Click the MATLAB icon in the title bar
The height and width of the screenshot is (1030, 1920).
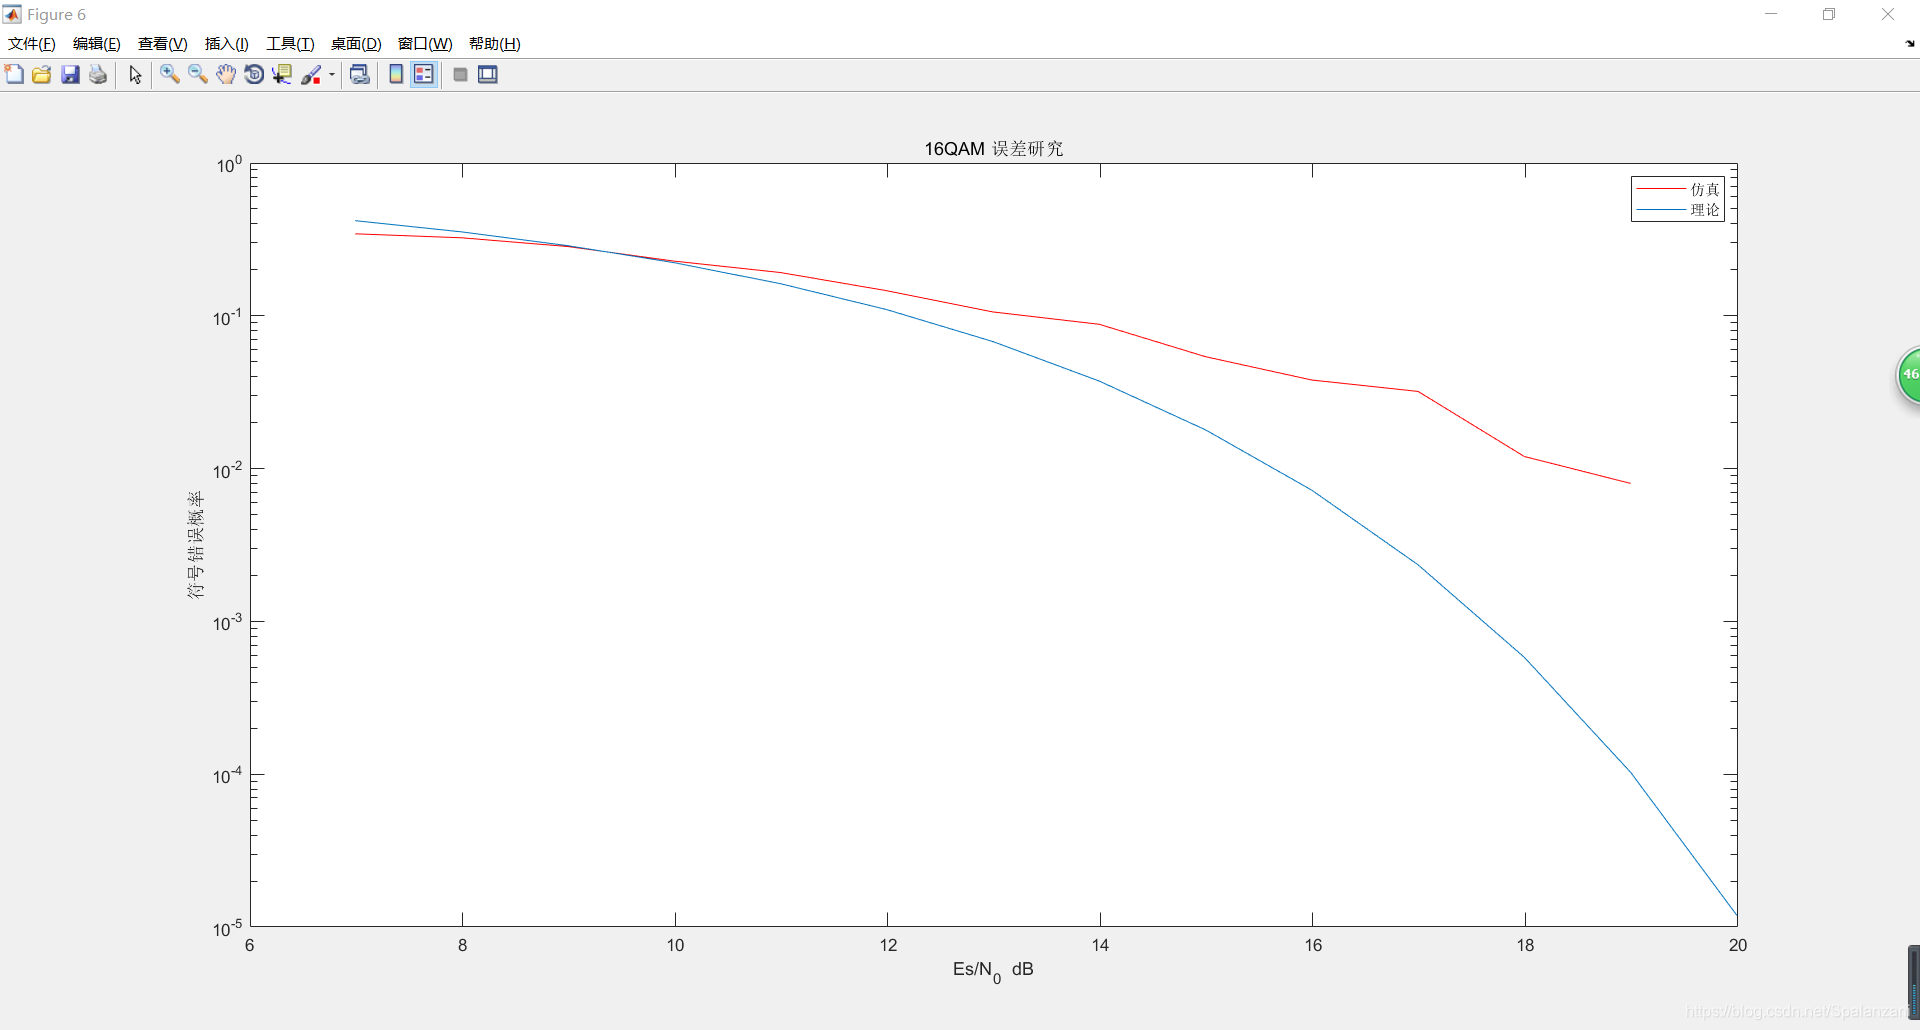[12, 14]
